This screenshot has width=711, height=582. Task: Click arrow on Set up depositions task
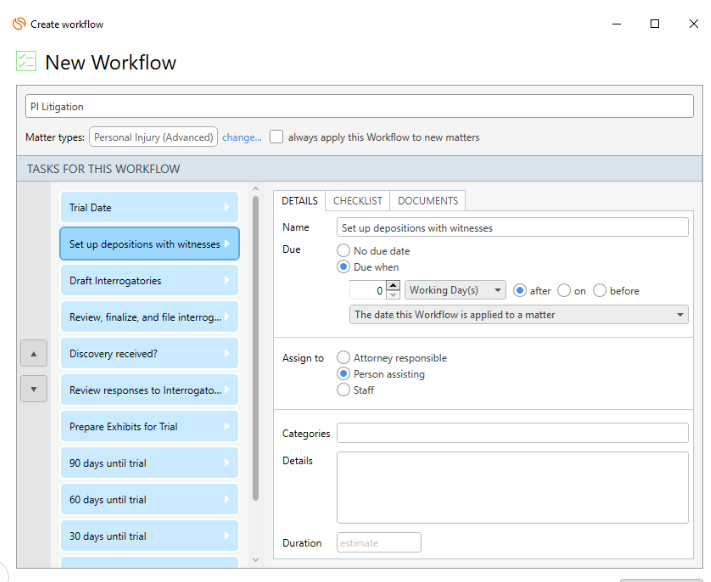227,243
